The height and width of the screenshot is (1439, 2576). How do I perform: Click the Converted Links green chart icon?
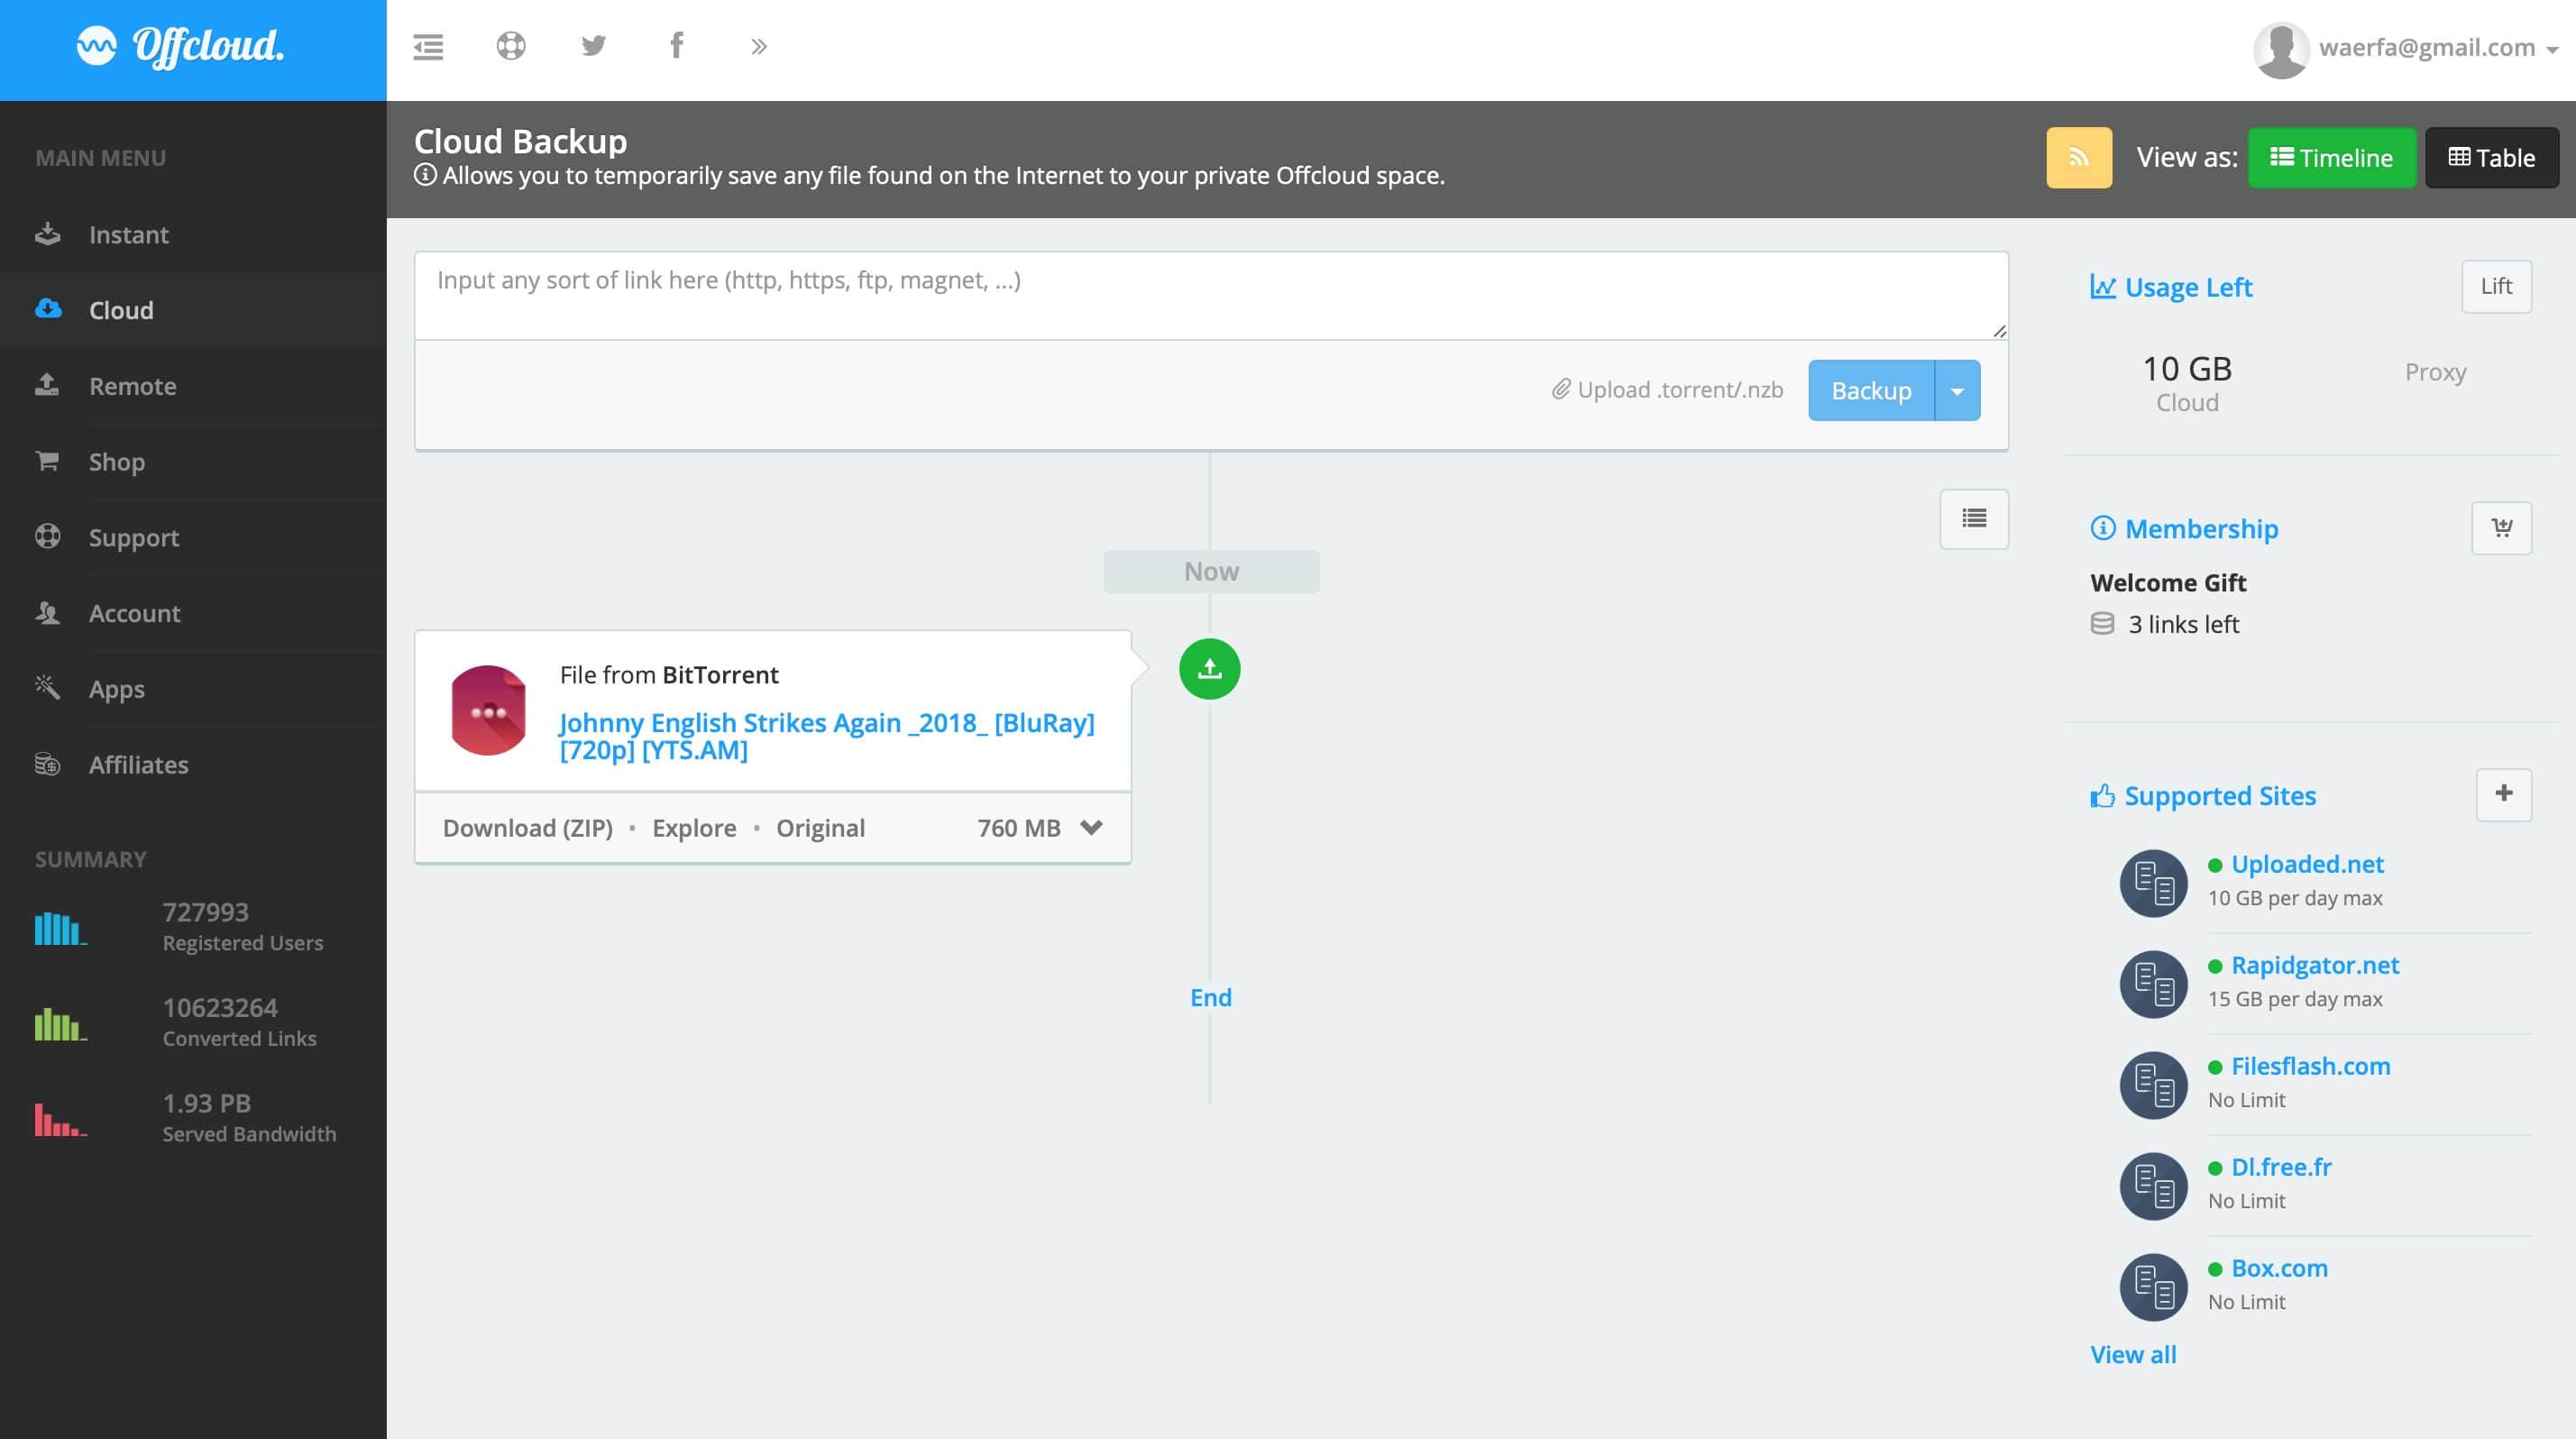[60, 1023]
